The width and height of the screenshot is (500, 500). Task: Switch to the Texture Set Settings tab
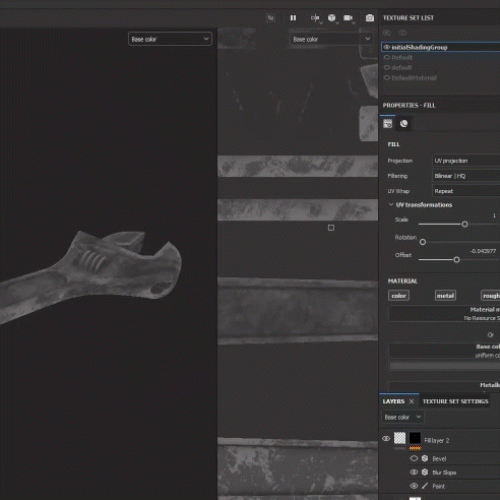coord(455,401)
